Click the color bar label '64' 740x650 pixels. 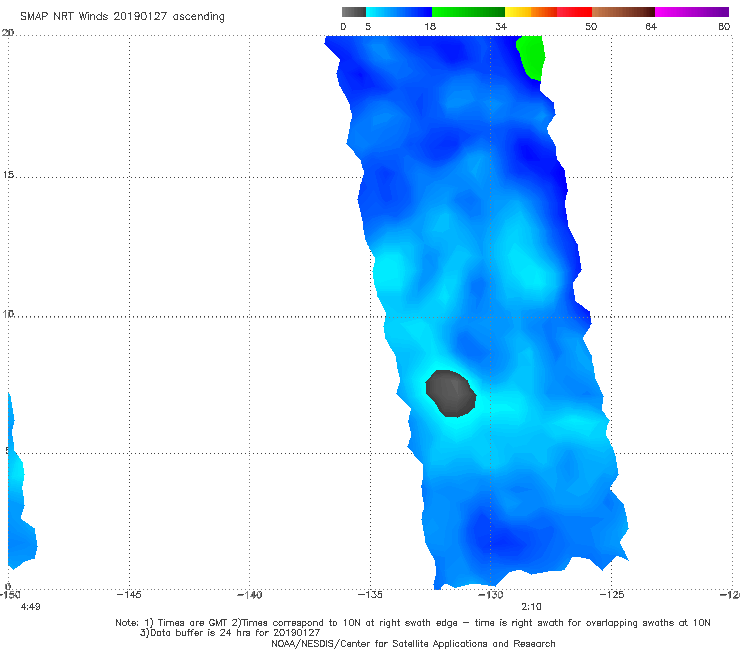coord(651,26)
